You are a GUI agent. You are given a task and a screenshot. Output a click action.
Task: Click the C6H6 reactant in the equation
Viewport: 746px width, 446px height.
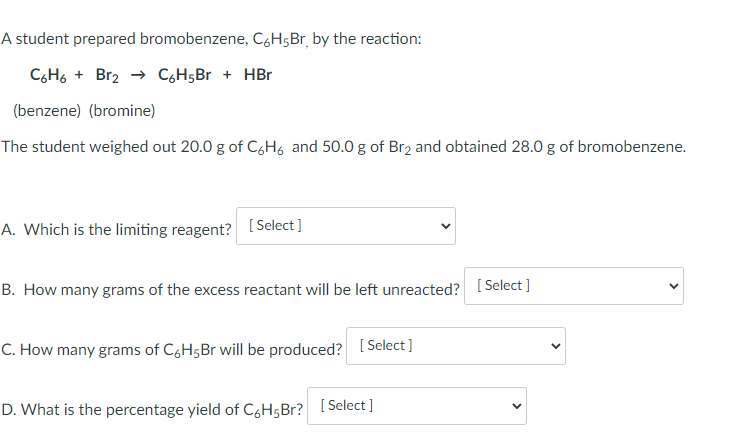[x=49, y=76]
